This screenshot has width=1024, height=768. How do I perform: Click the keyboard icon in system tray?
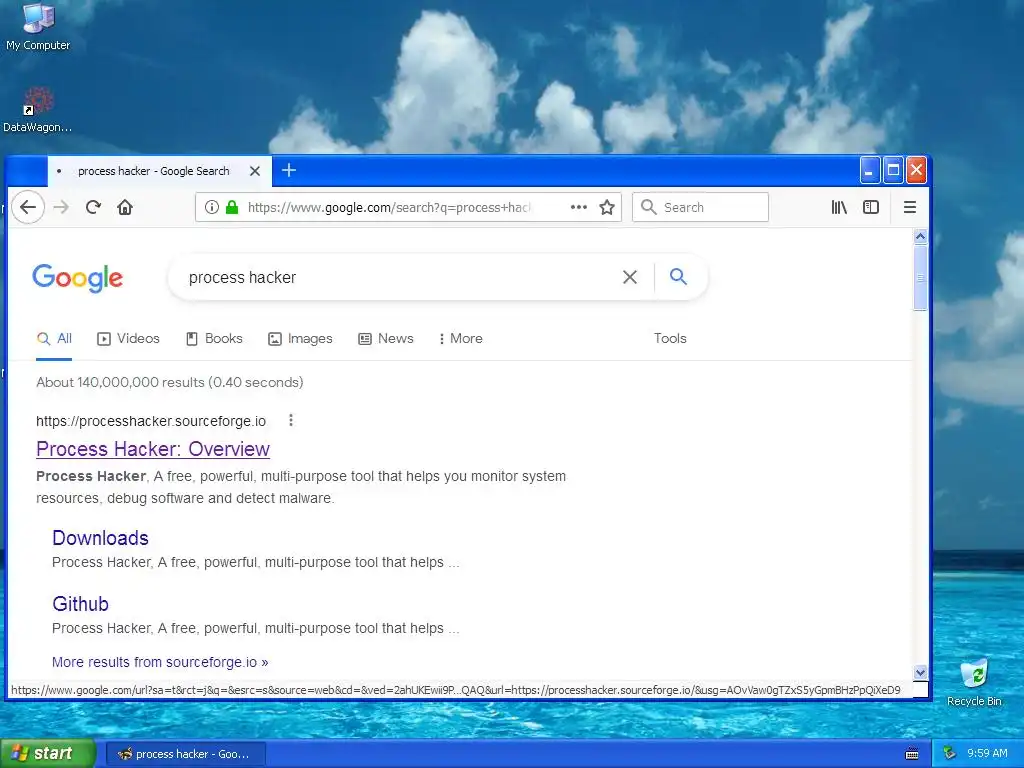912,754
